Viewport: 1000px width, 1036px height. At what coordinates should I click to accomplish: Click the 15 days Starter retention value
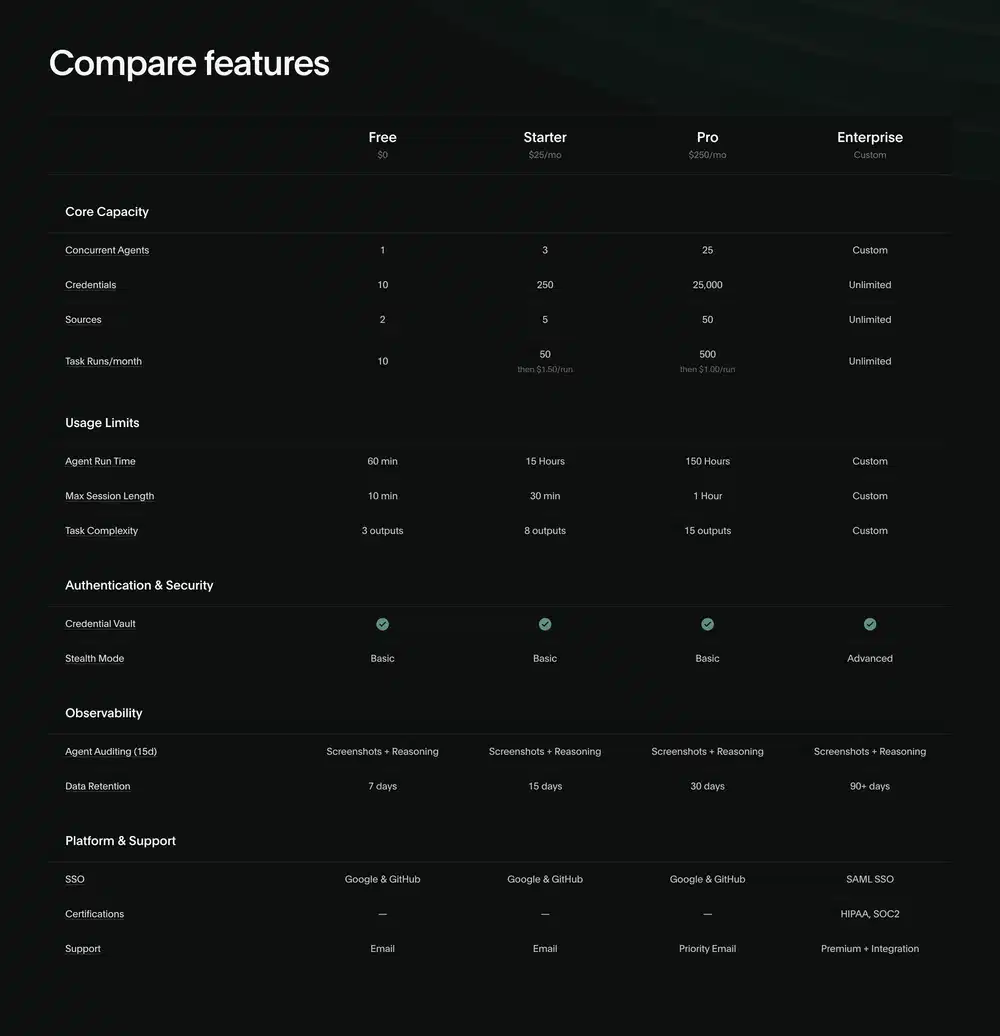(545, 786)
